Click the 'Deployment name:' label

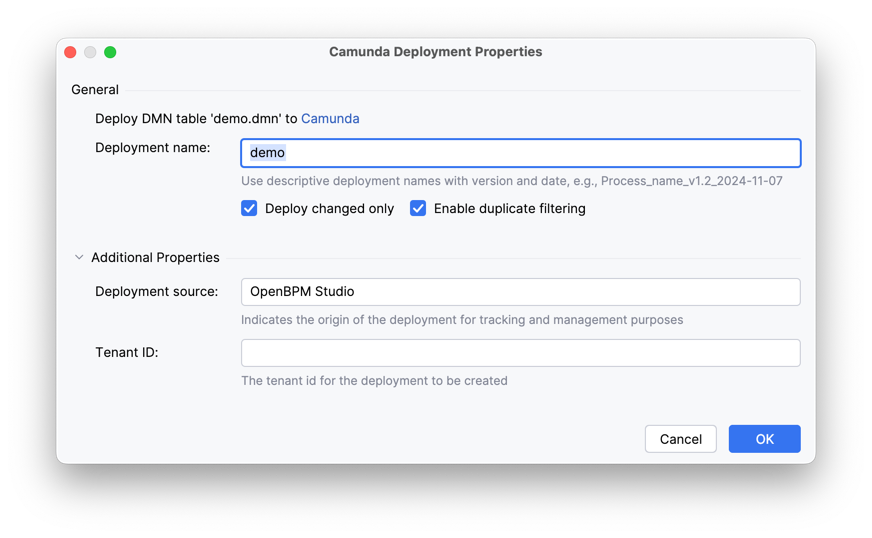pos(153,147)
